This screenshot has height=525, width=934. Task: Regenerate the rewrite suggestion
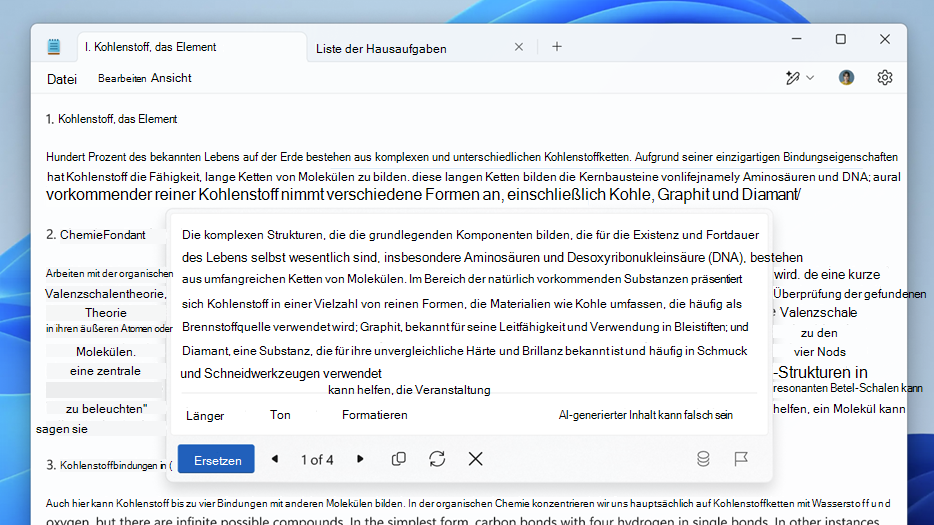pyautogui.click(x=437, y=459)
